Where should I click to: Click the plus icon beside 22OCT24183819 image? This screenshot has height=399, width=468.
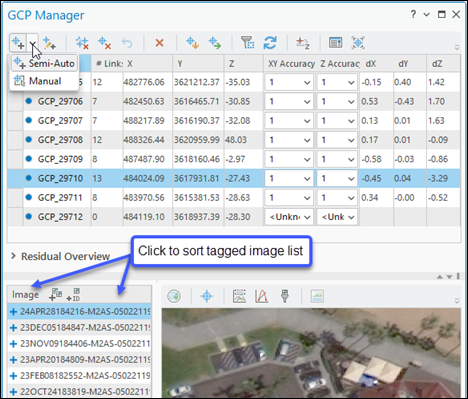(x=13, y=391)
